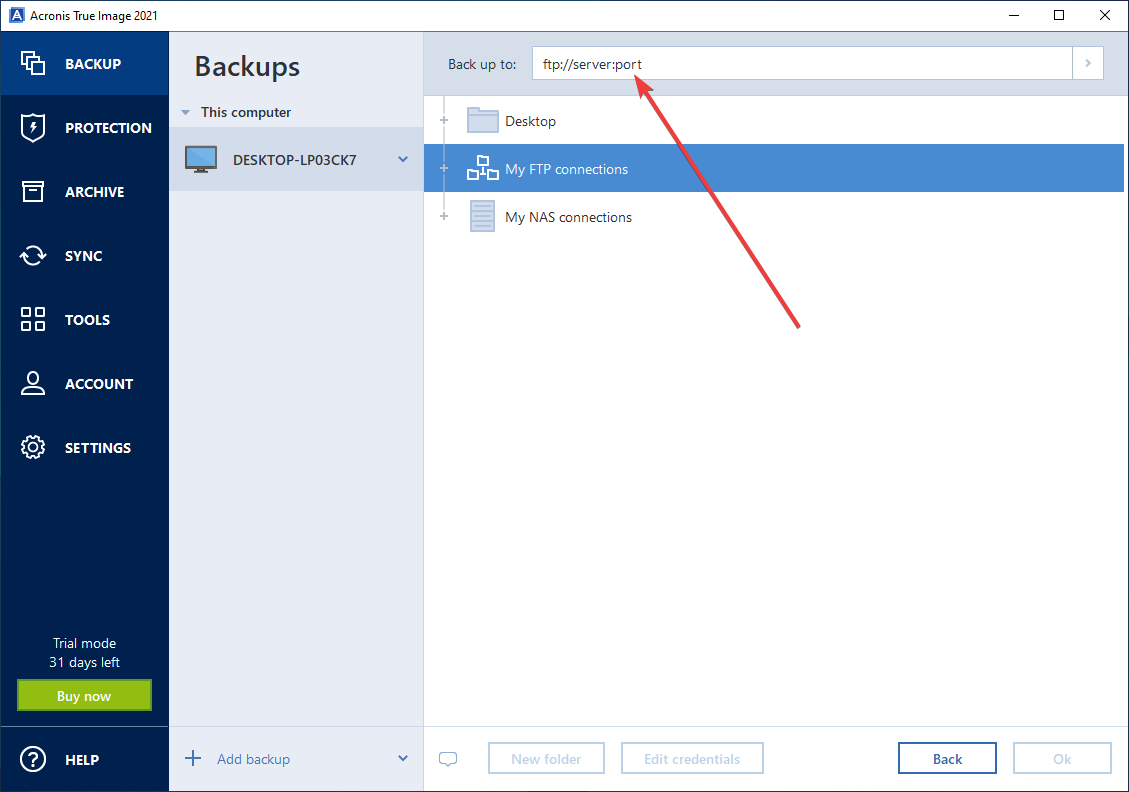The image size is (1129, 792).
Task: Click the ftp://server:port address field
Action: 800,64
